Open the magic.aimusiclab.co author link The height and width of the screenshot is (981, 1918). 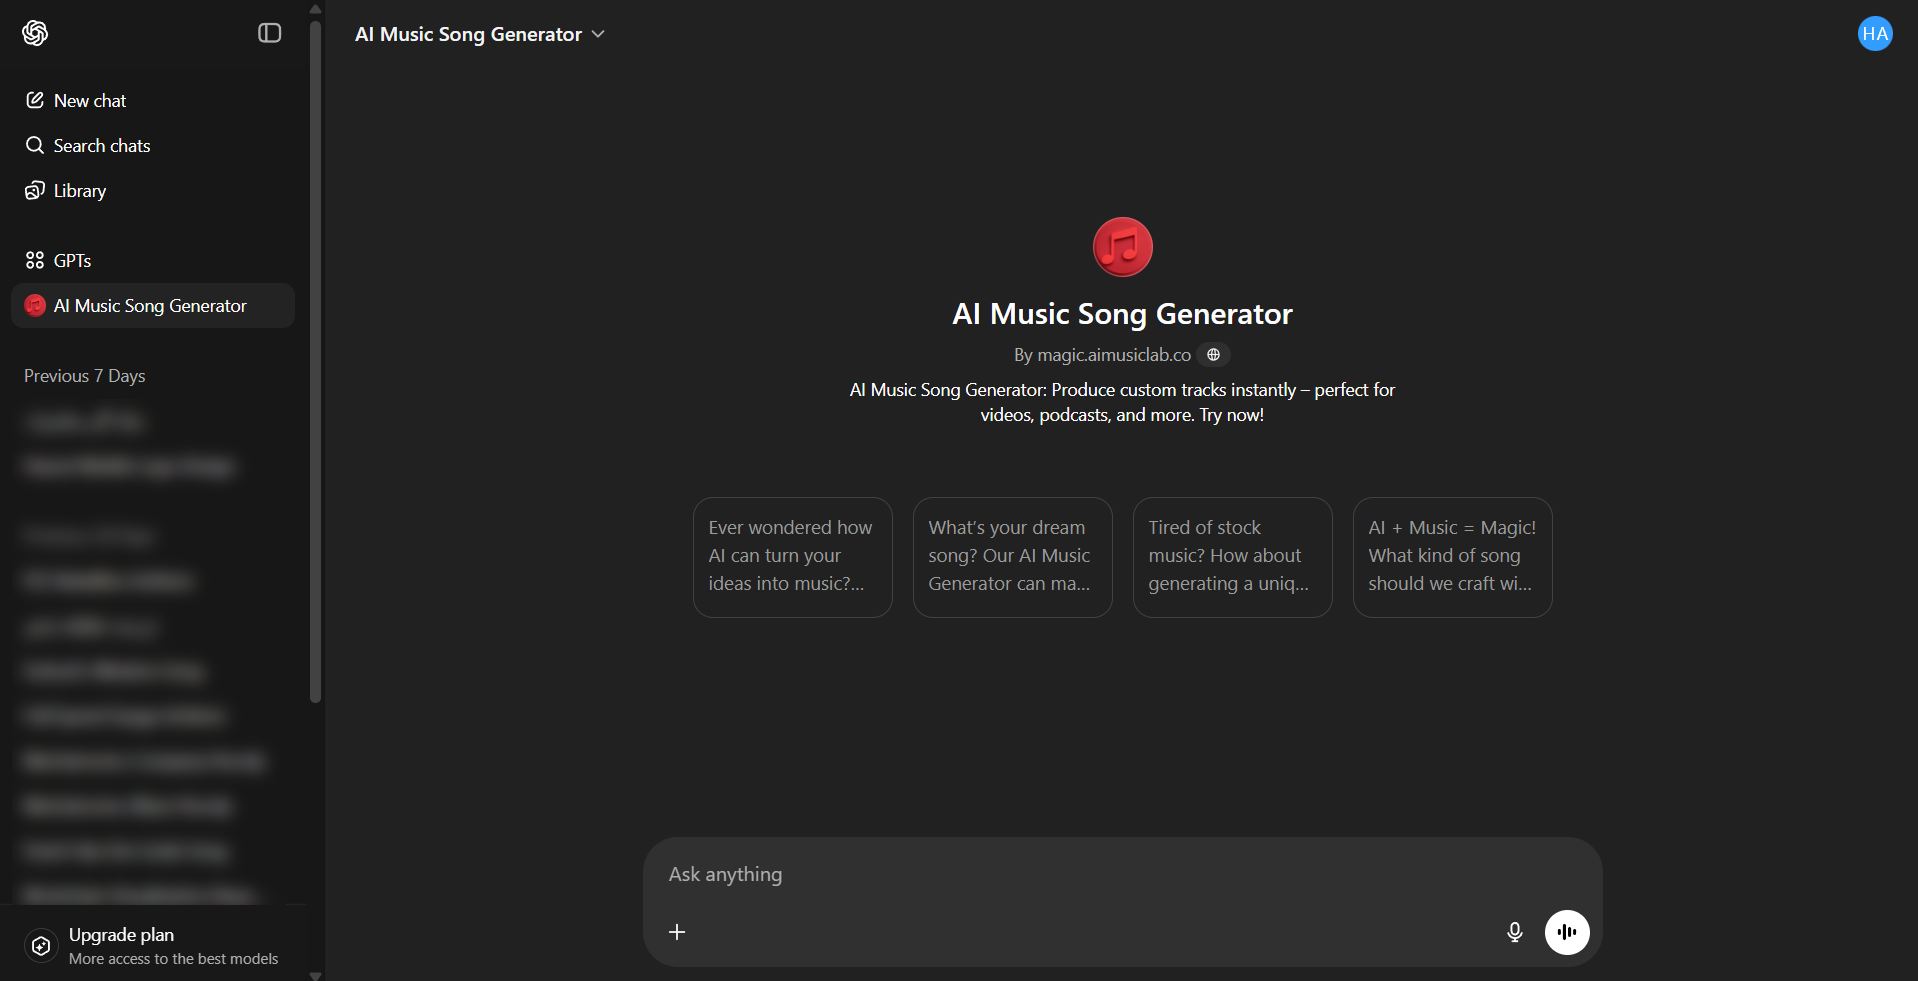pos(1114,355)
